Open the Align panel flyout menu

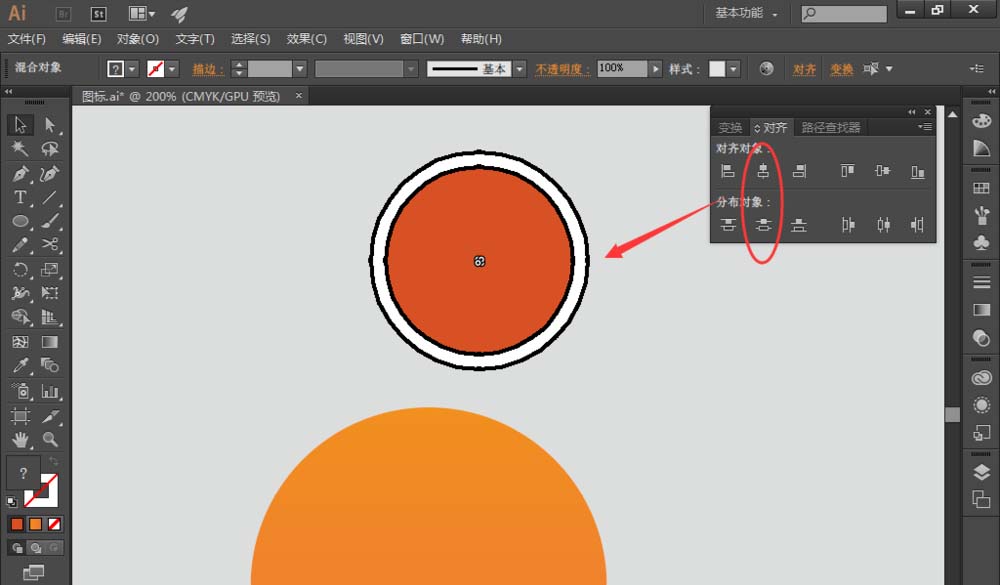925,127
